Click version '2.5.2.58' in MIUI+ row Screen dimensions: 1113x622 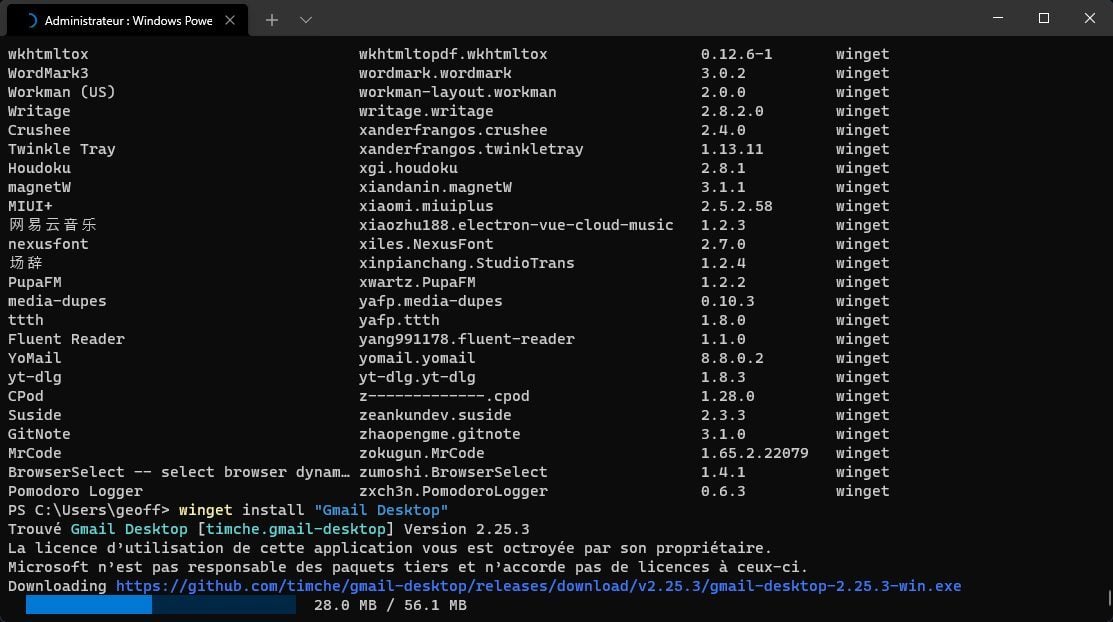(x=736, y=206)
